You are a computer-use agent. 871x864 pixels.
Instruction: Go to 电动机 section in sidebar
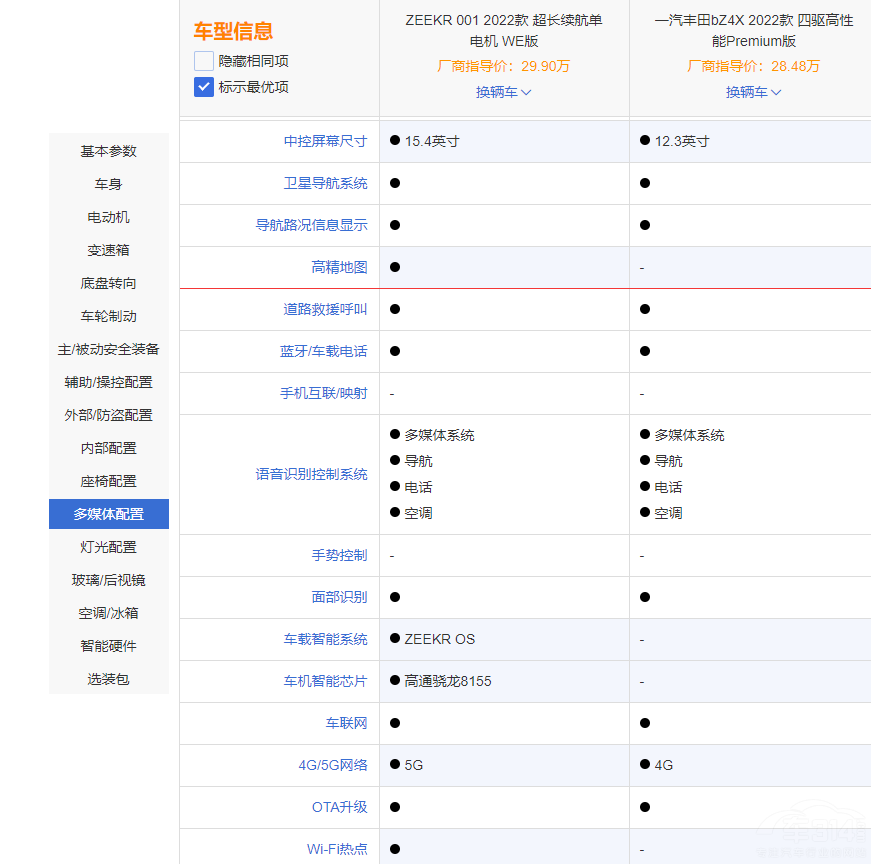pos(109,217)
